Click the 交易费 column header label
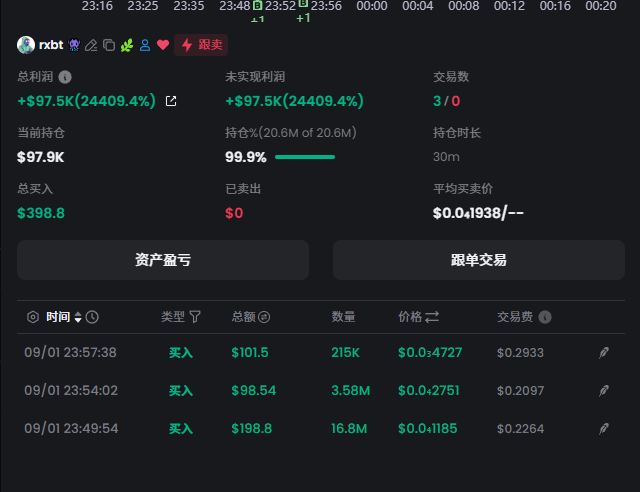This screenshot has height=492, width=640. click(x=515, y=317)
